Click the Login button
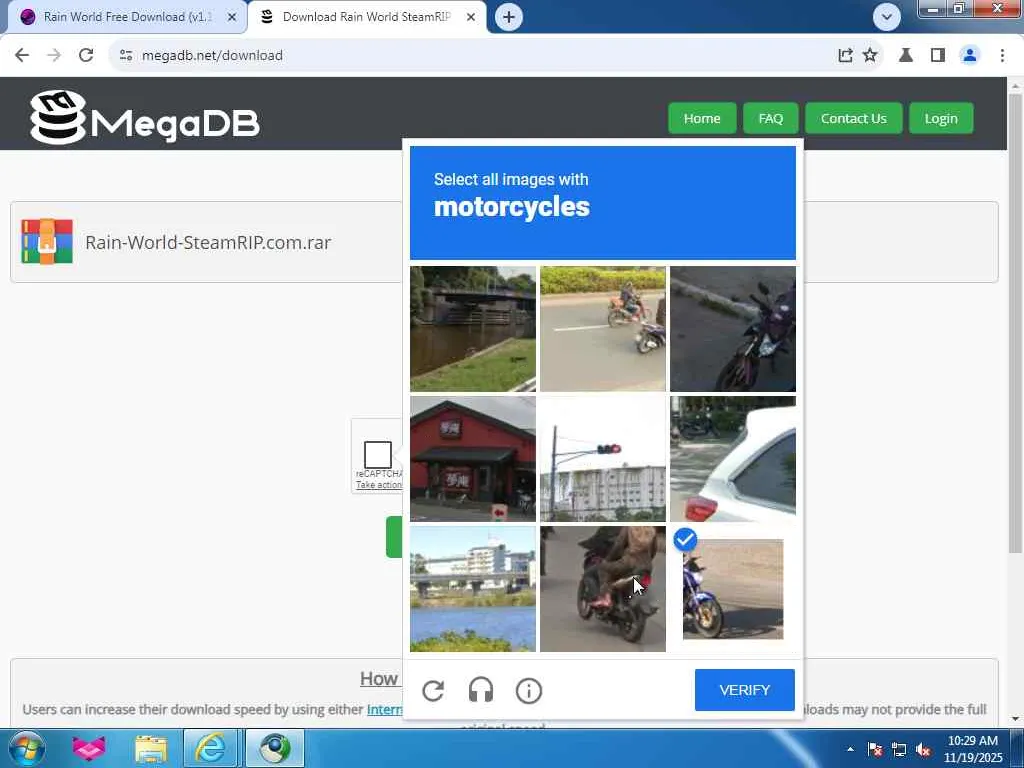Screen dimensions: 1024x768 941,118
